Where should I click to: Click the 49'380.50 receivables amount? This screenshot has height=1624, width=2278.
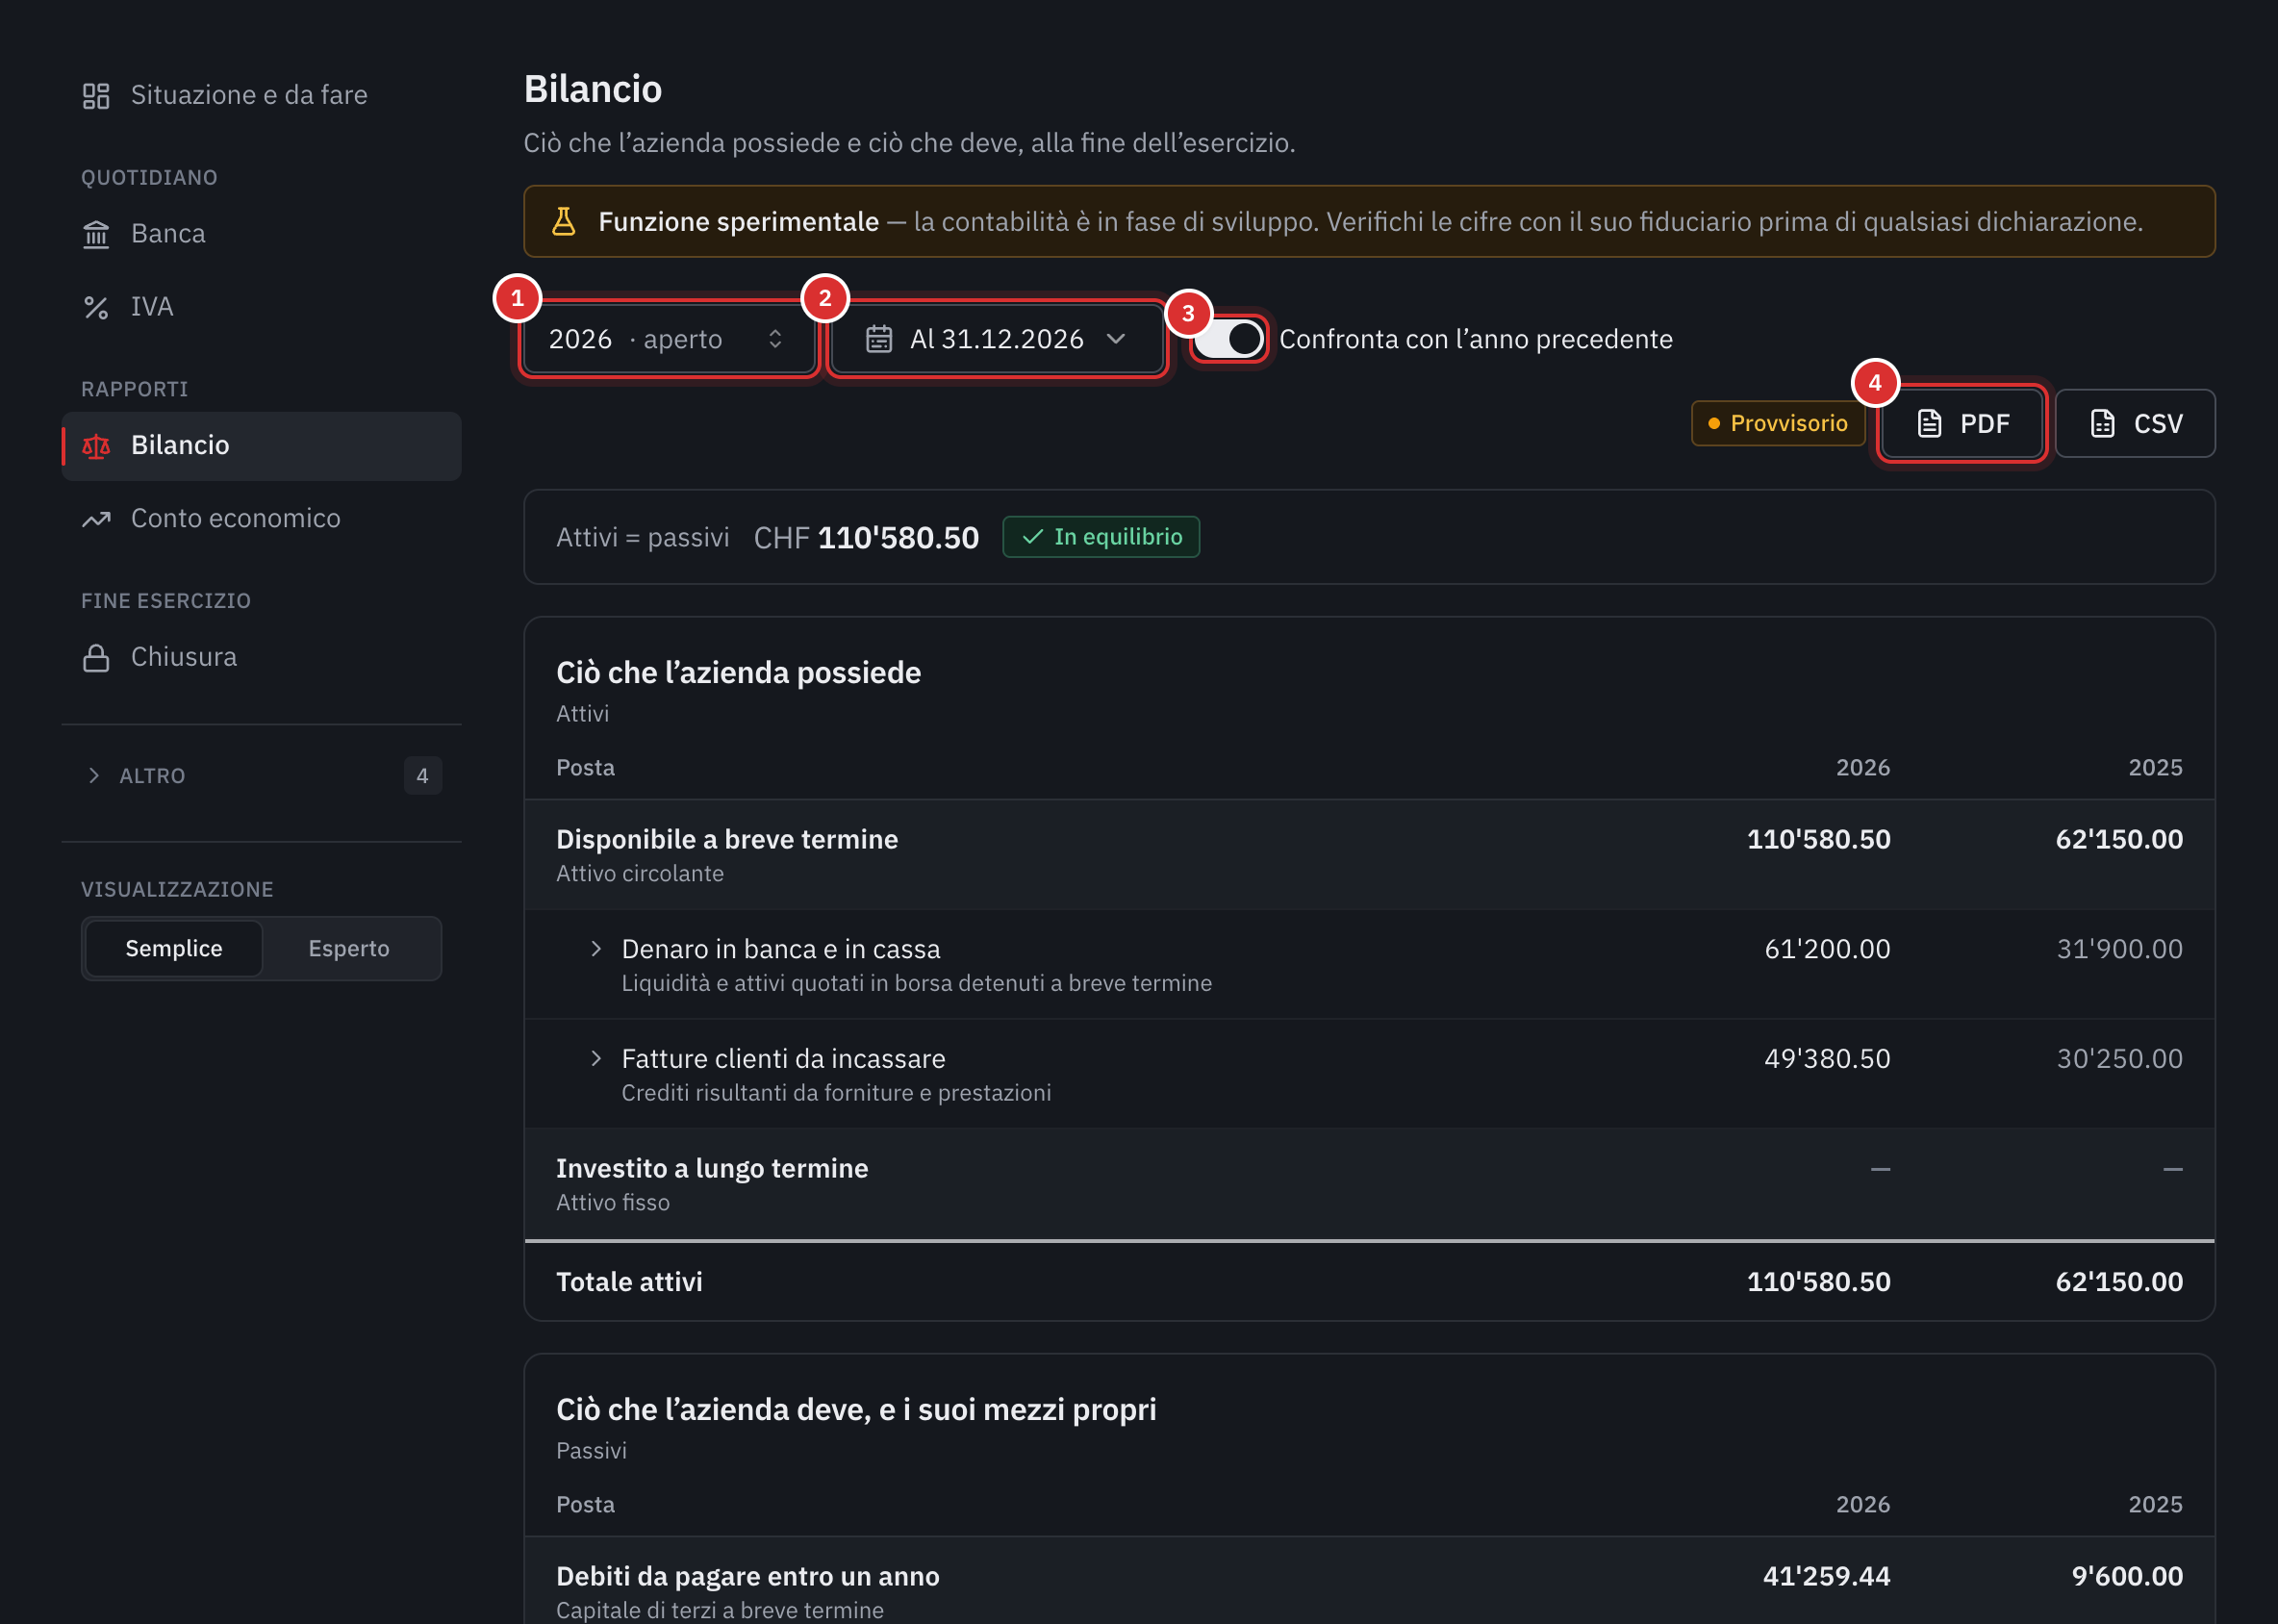(1827, 1059)
